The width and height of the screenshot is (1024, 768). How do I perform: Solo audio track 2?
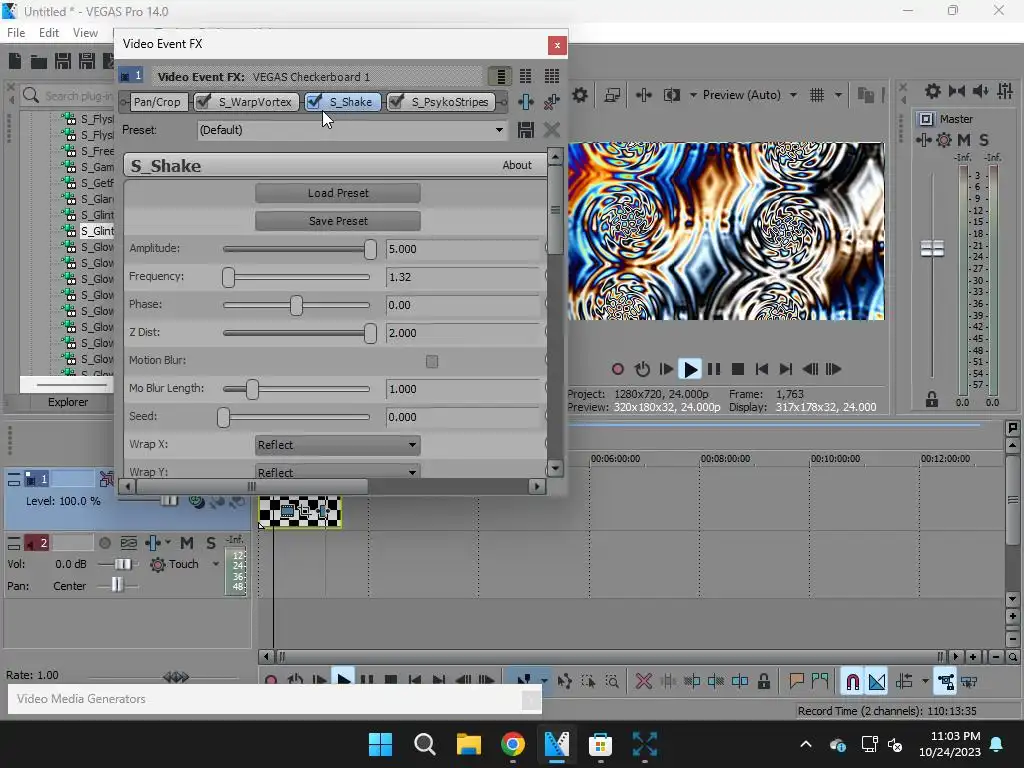(210, 543)
